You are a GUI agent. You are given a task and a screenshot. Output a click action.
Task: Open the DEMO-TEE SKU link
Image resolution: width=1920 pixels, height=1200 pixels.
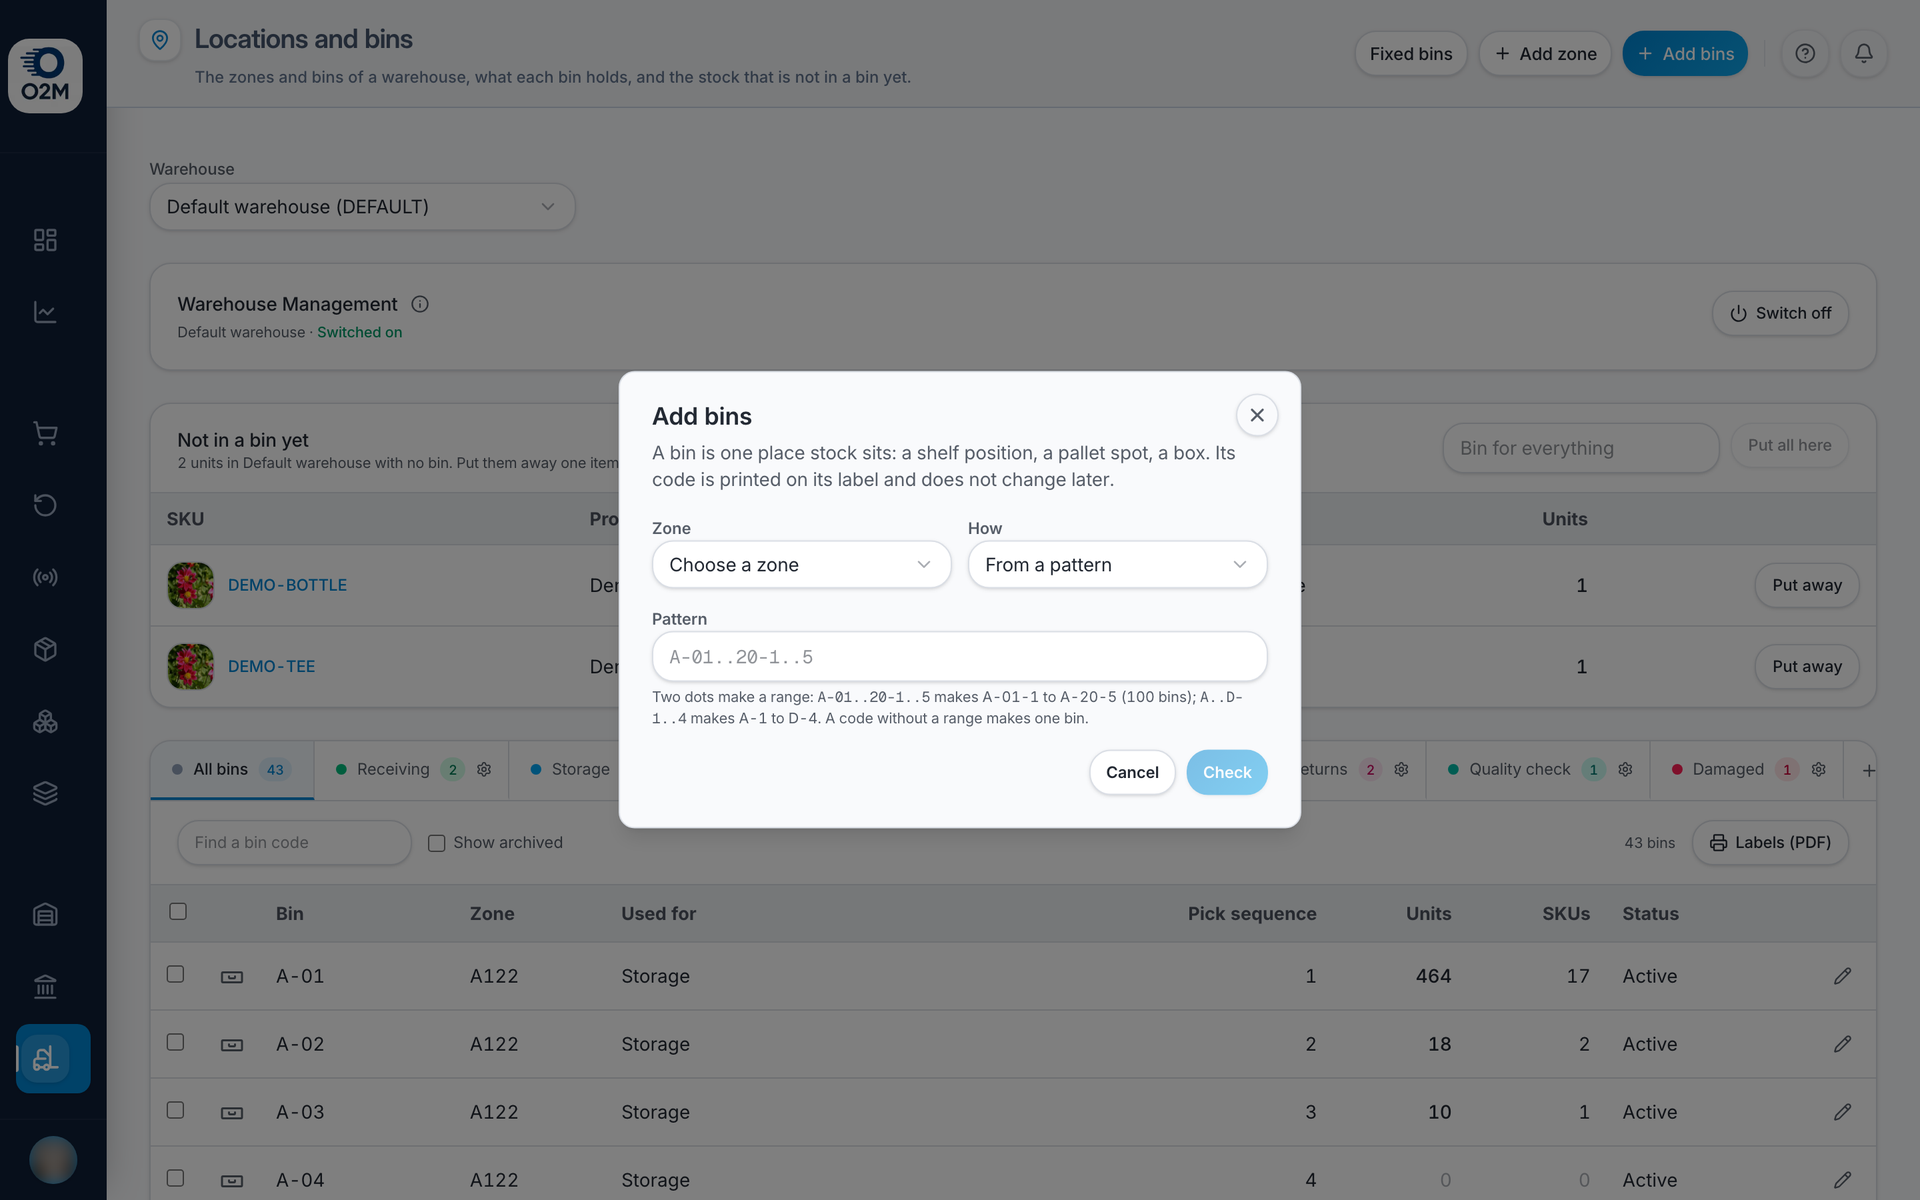[x=271, y=666]
